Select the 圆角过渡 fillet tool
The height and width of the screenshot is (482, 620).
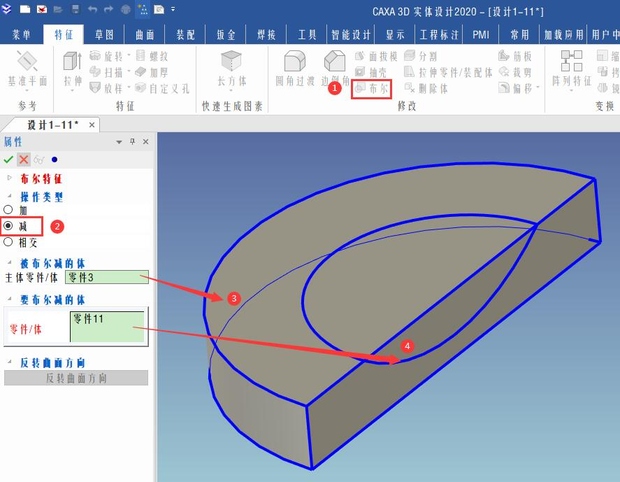click(295, 68)
